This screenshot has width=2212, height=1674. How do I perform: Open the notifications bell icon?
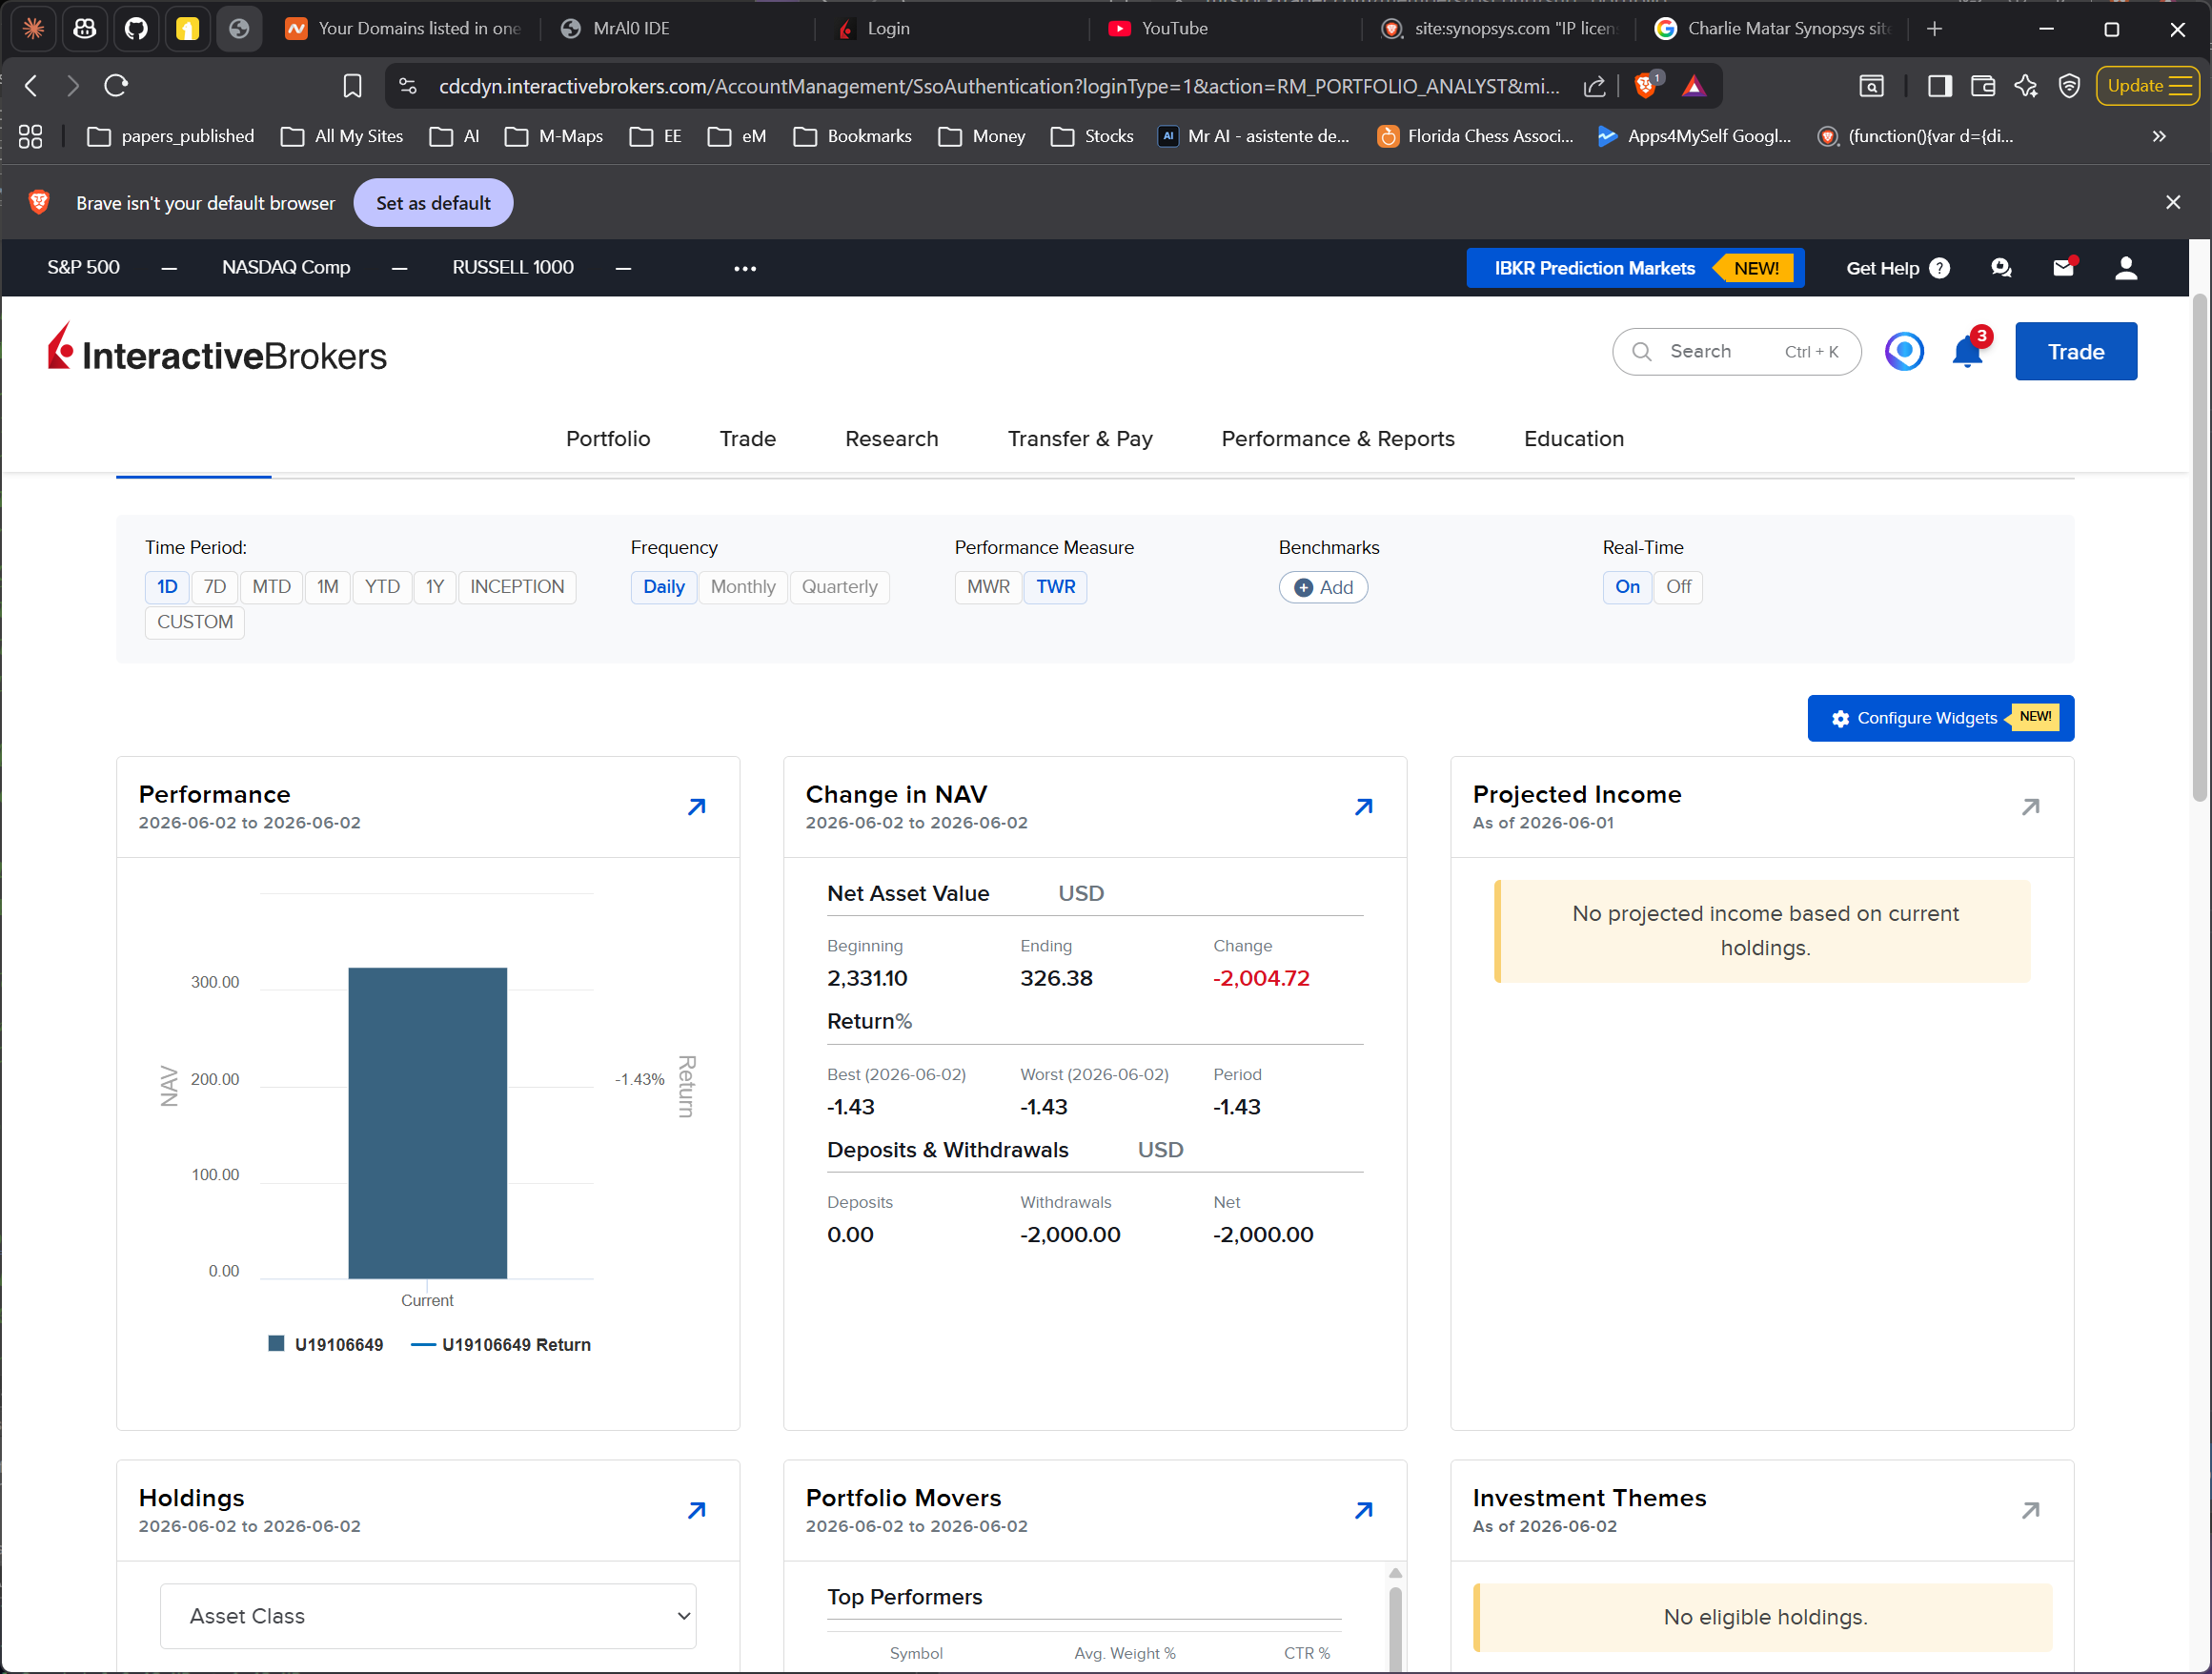click(1967, 352)
